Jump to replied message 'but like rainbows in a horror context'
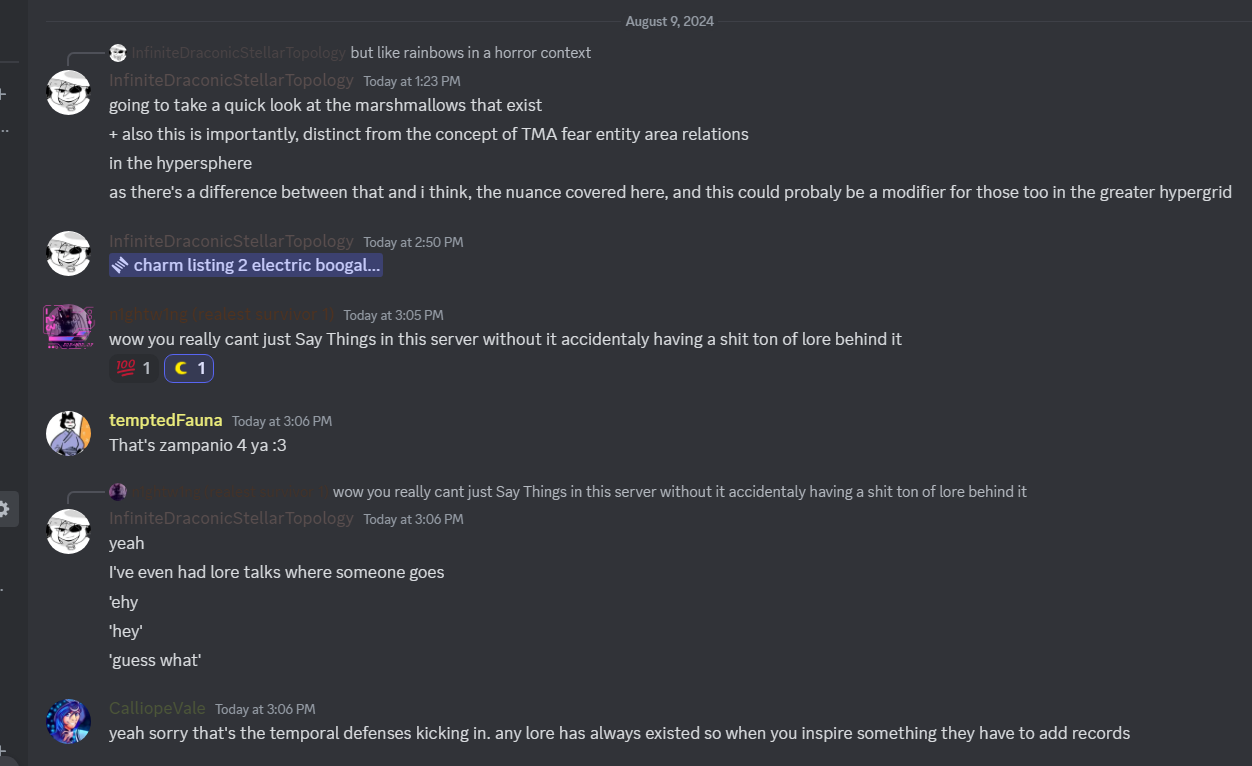The height and width of the screenshot is (766, 1252). coord(470,52)
